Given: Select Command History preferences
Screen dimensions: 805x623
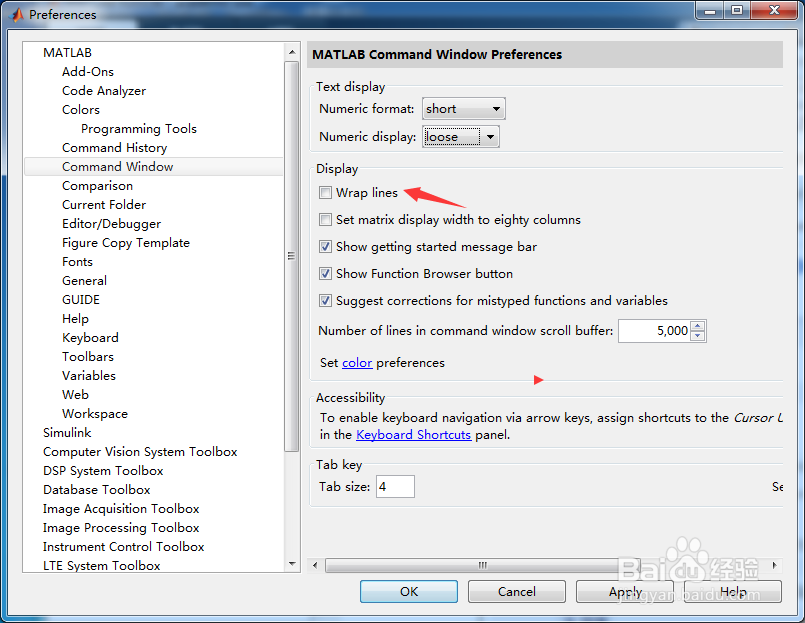Looking at the screenshot, I should 114,148.
